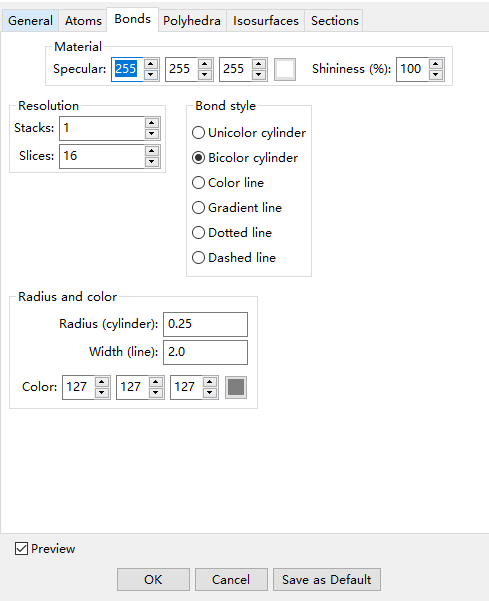Decrease Slices resolution with down arrow
Screen dimensions: 489x601
(152, 161)
